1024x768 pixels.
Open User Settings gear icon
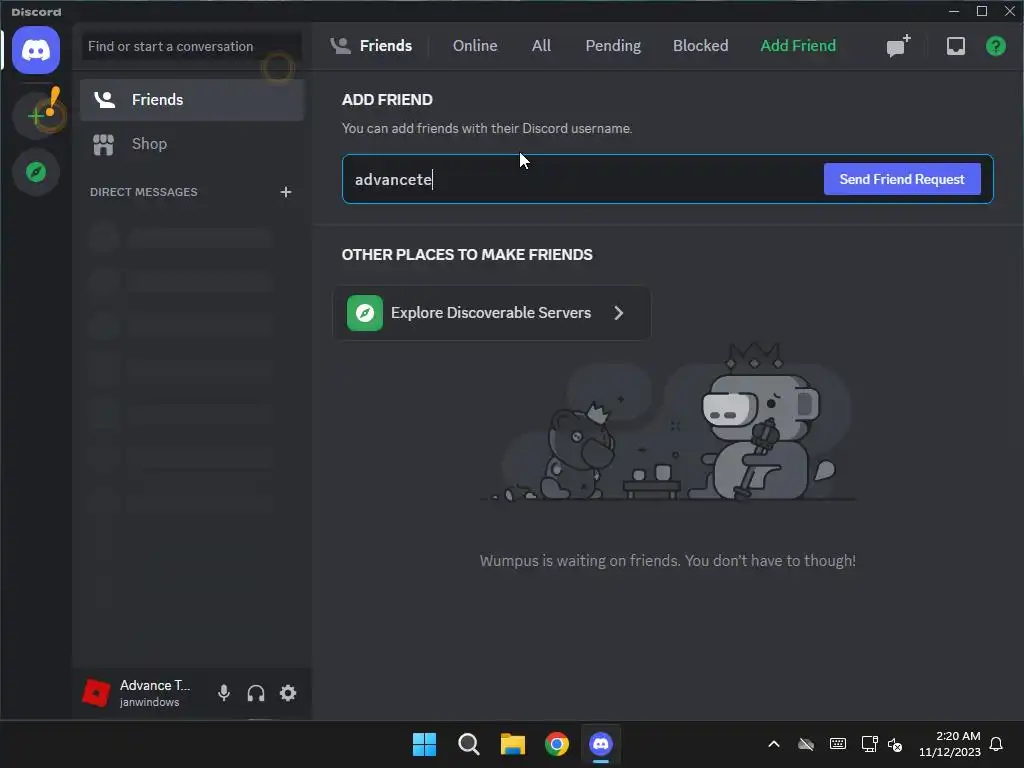(x=288, y=693)
